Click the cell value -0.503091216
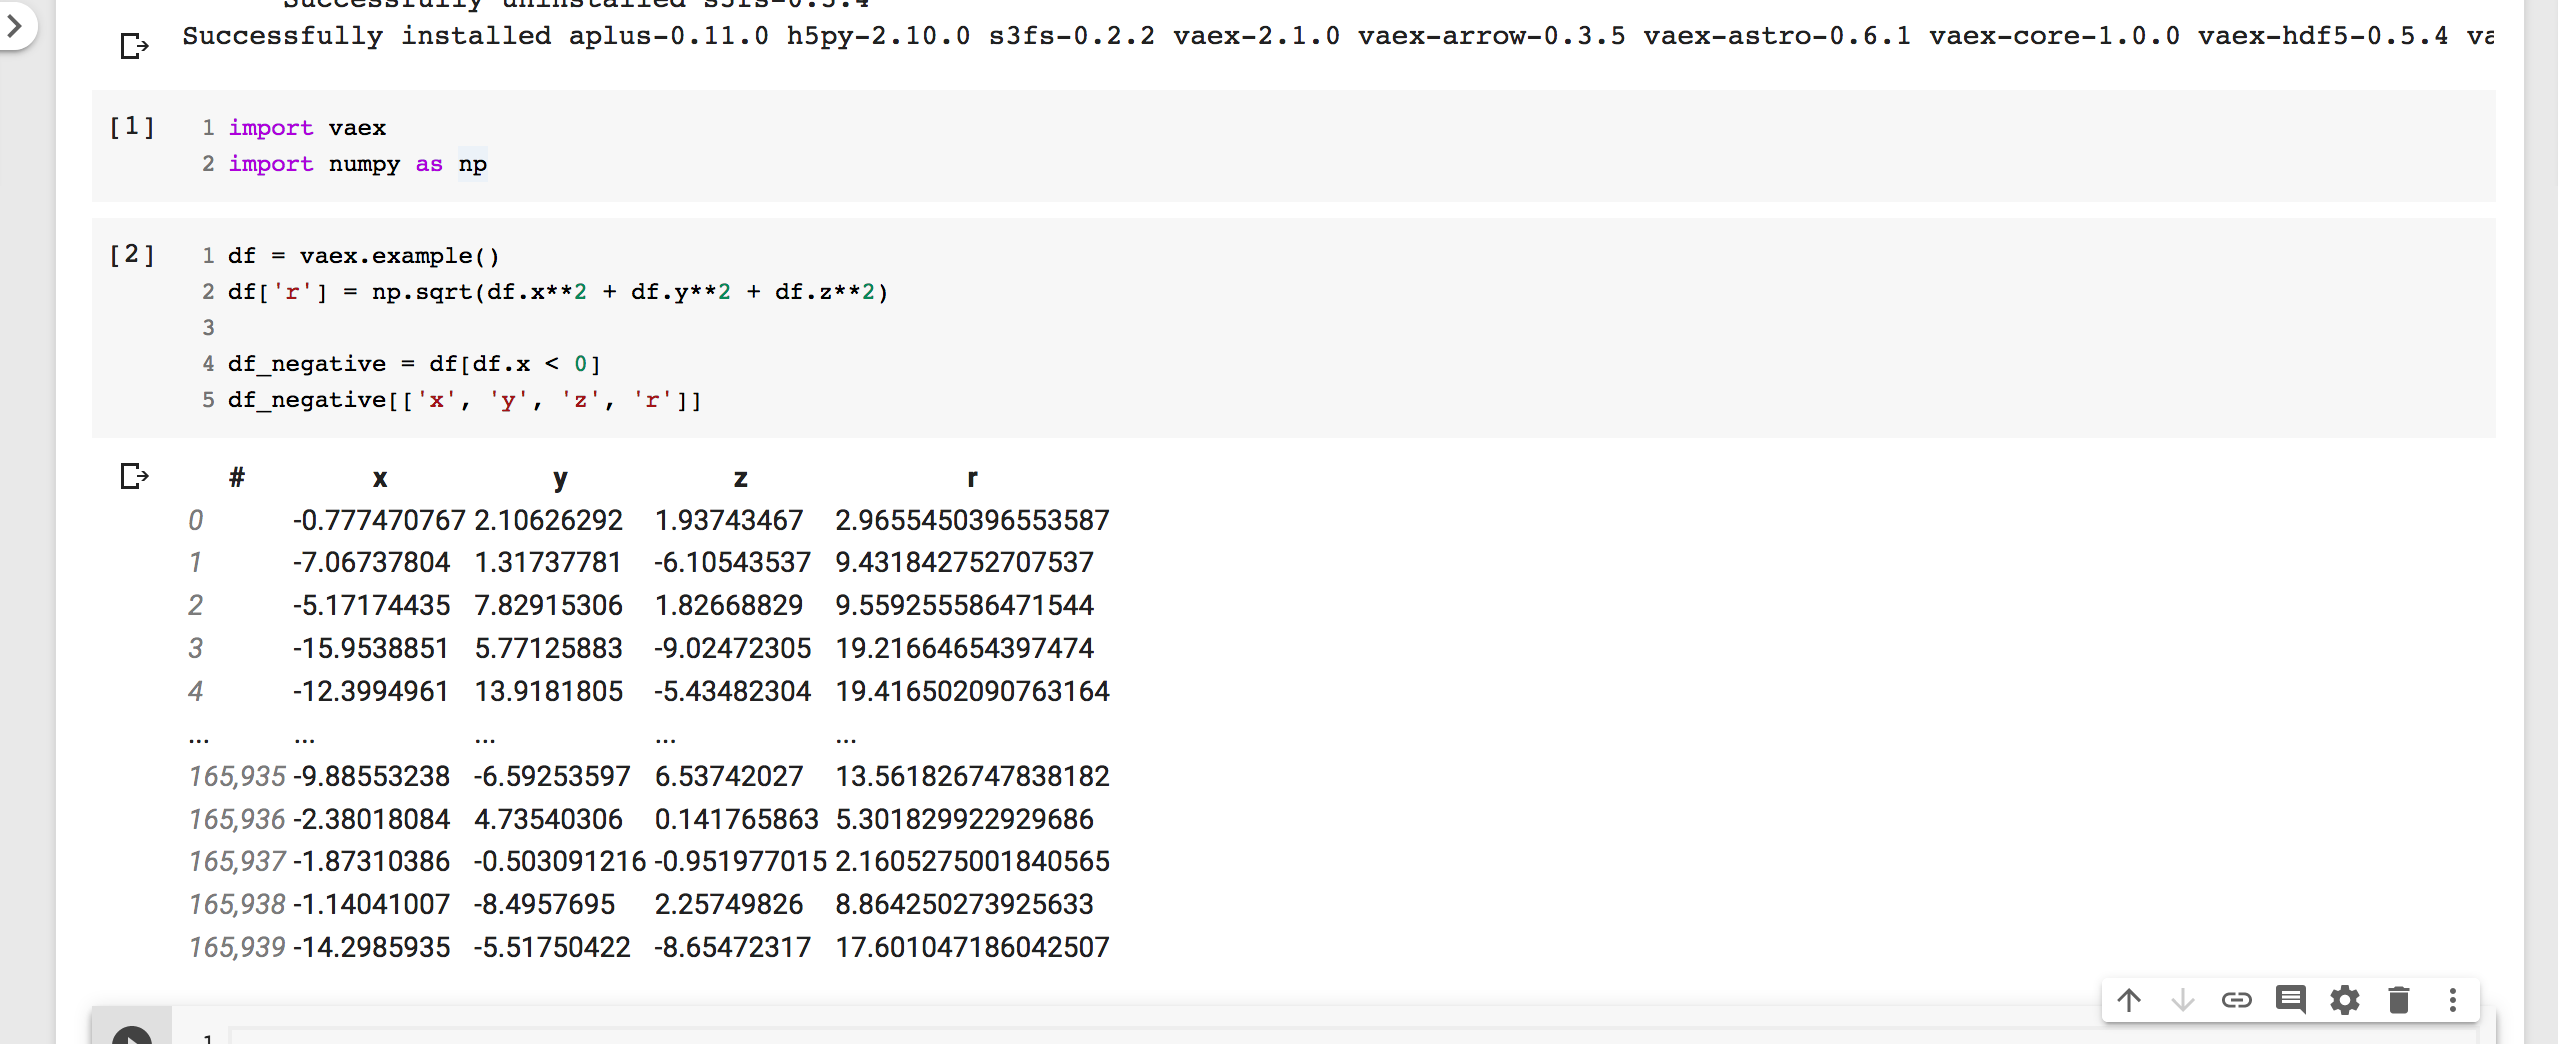The width and height of the screenshot is (2558, 1044). click(560, 861)
